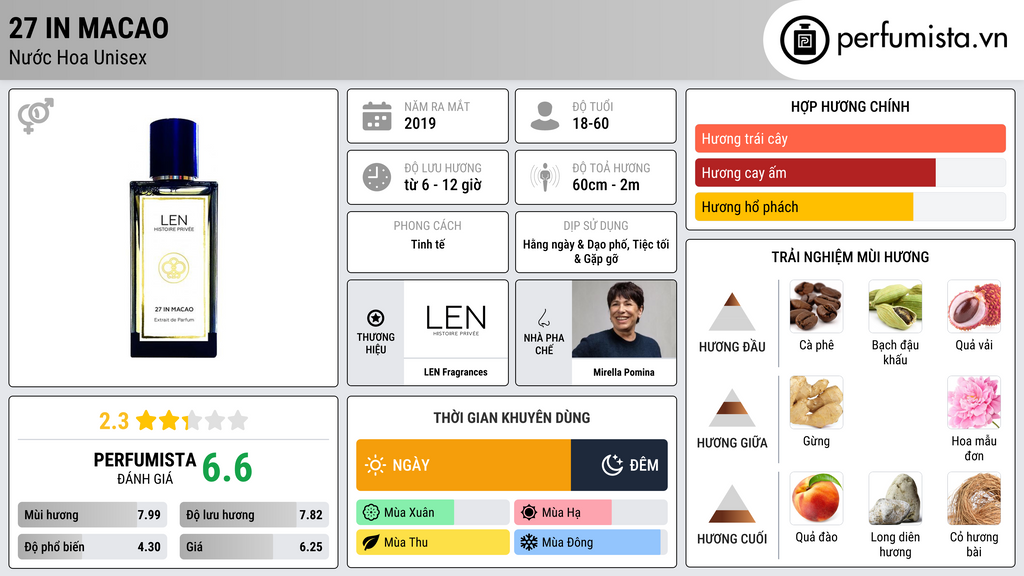Click the snowflake icon for Mùa Đông
Image resolution: width=1024 pixels, height=576 pixels.
529,543
